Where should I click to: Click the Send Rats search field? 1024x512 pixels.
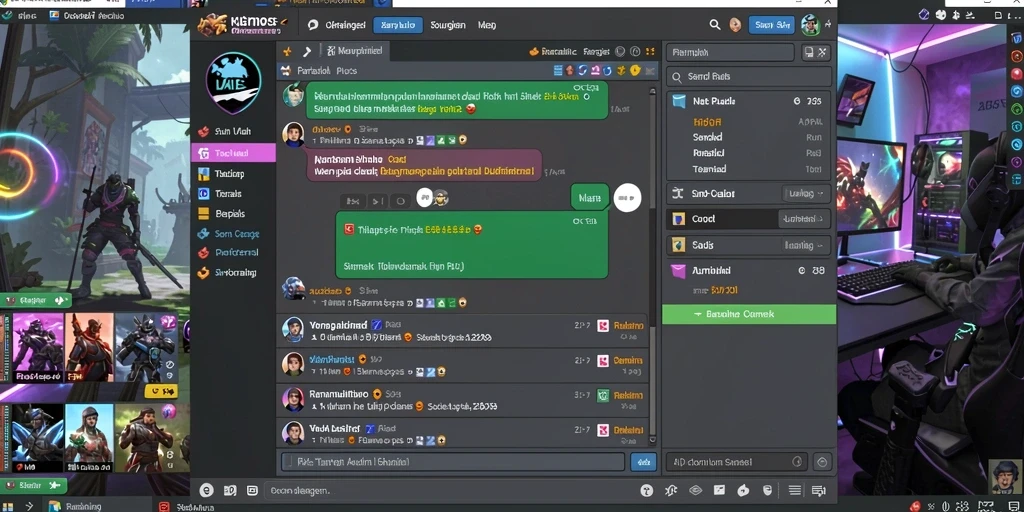coord(749,76)
